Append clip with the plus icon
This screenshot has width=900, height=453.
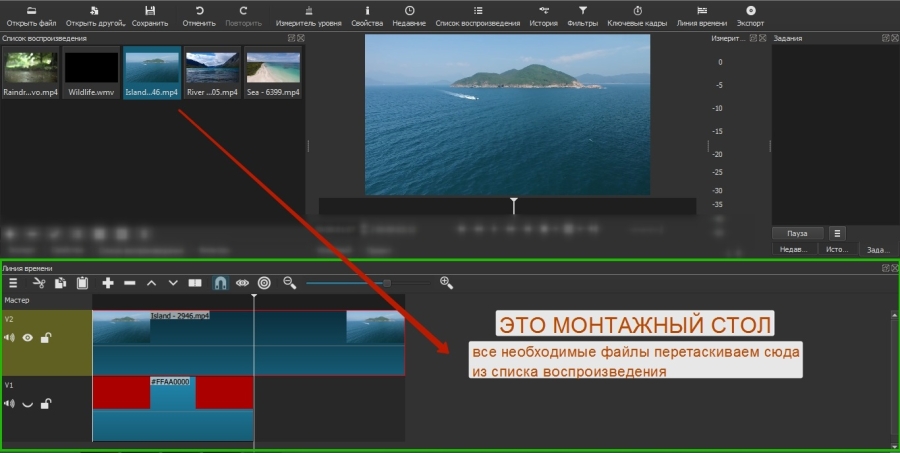tap(107, 283)
